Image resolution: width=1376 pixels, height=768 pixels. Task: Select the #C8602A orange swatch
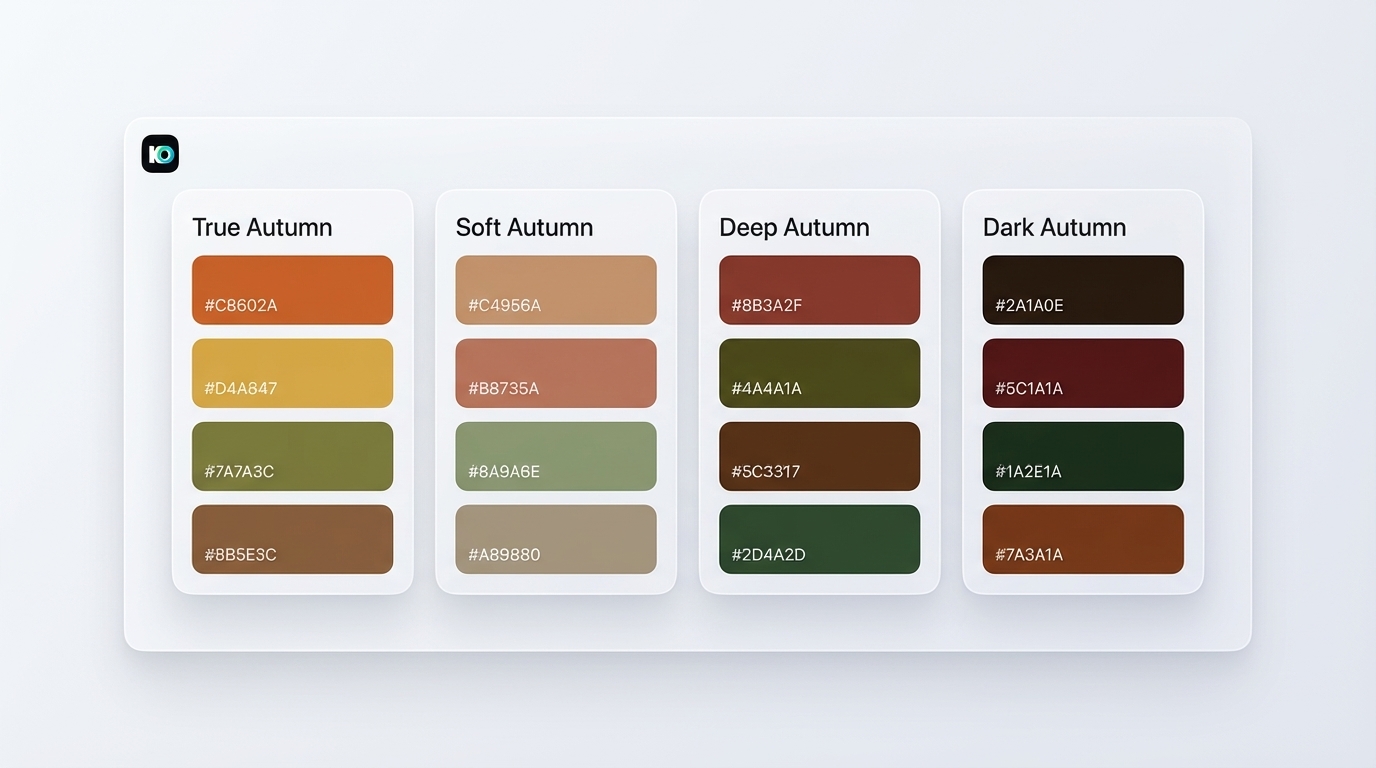point(292,290)
